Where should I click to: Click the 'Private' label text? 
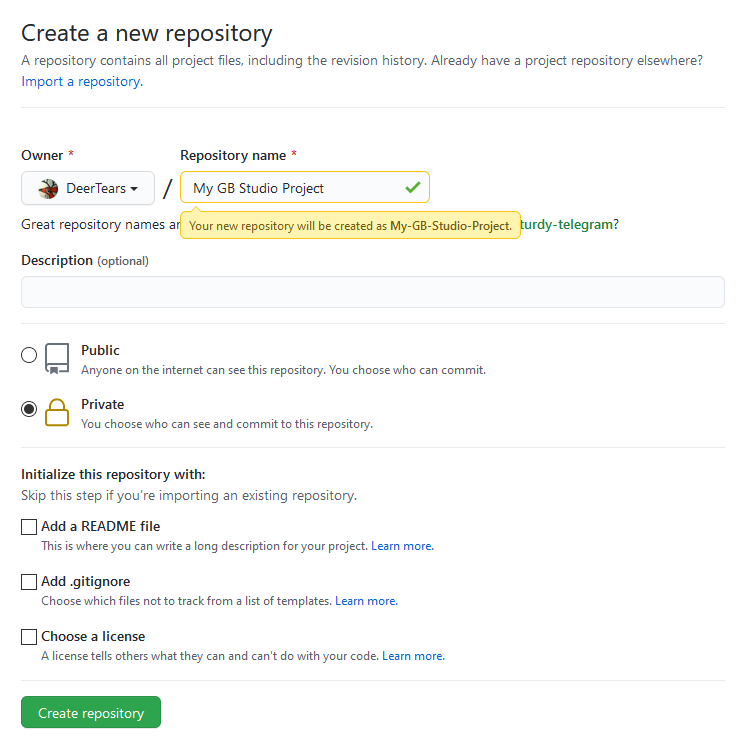[x=102, y=404]
